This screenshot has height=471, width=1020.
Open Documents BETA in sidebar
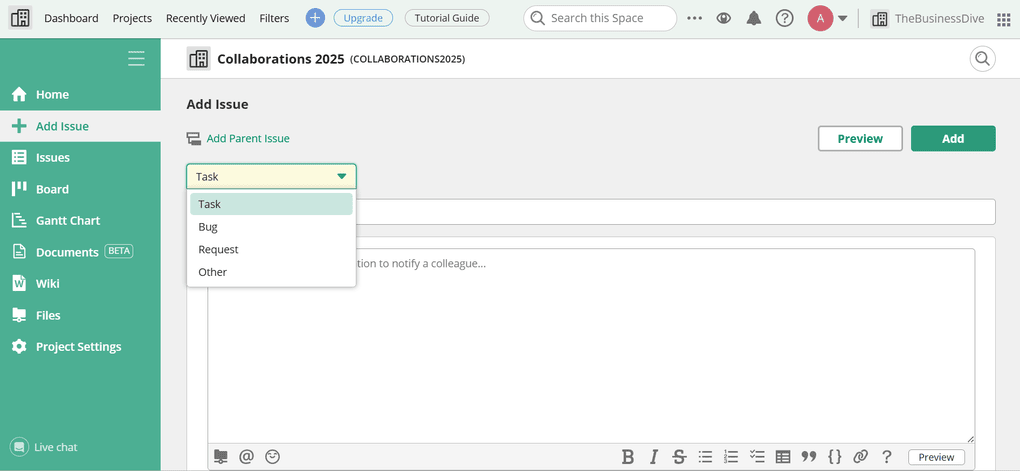pyautogui.click(x=80, y=252)
